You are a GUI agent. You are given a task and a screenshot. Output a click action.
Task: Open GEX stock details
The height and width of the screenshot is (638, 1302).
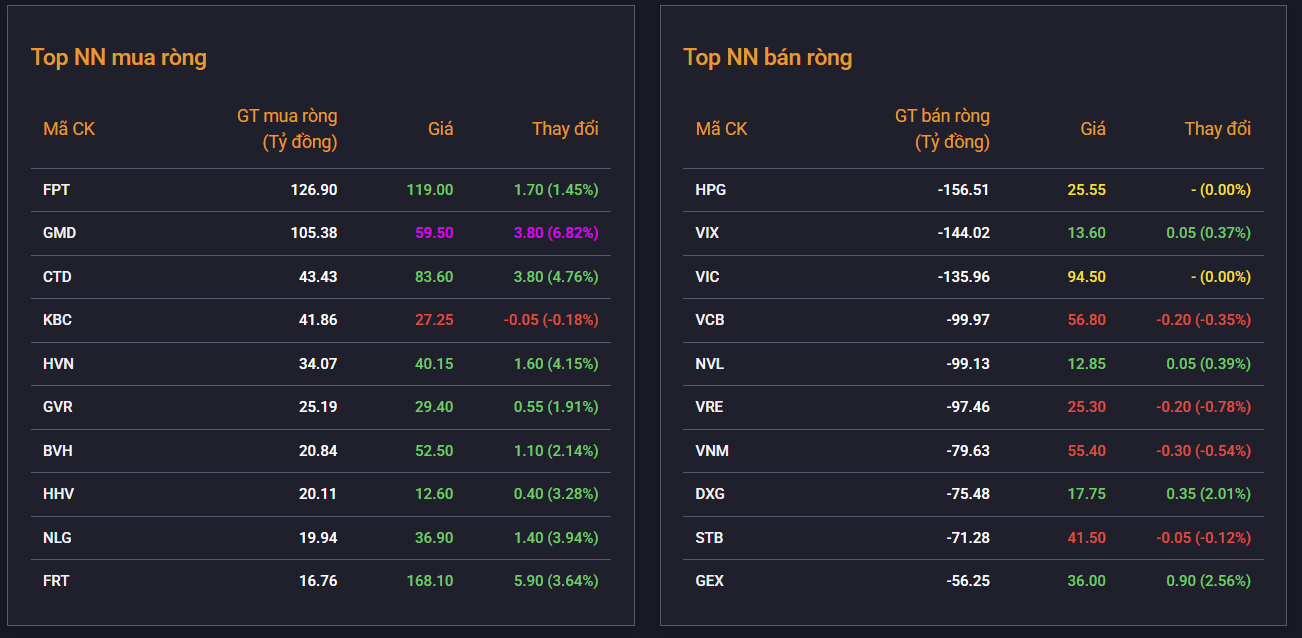click(x=709, y=581)
